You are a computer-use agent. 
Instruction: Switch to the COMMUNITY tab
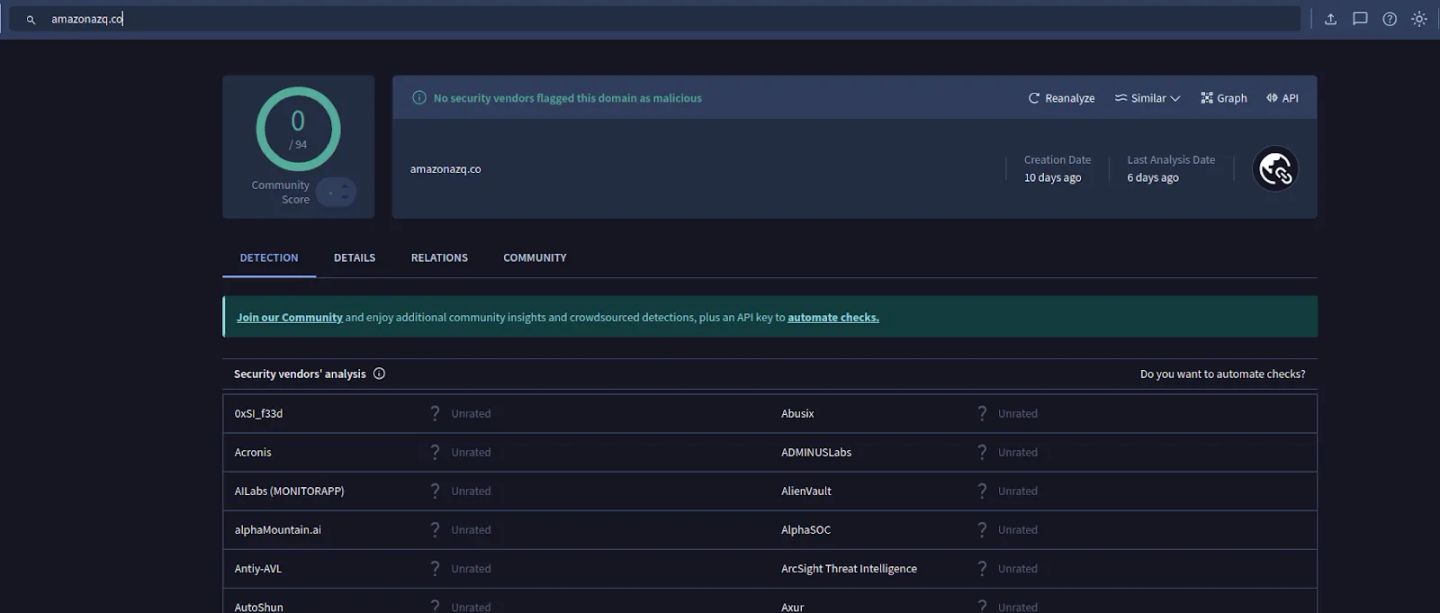click(535, 258)
